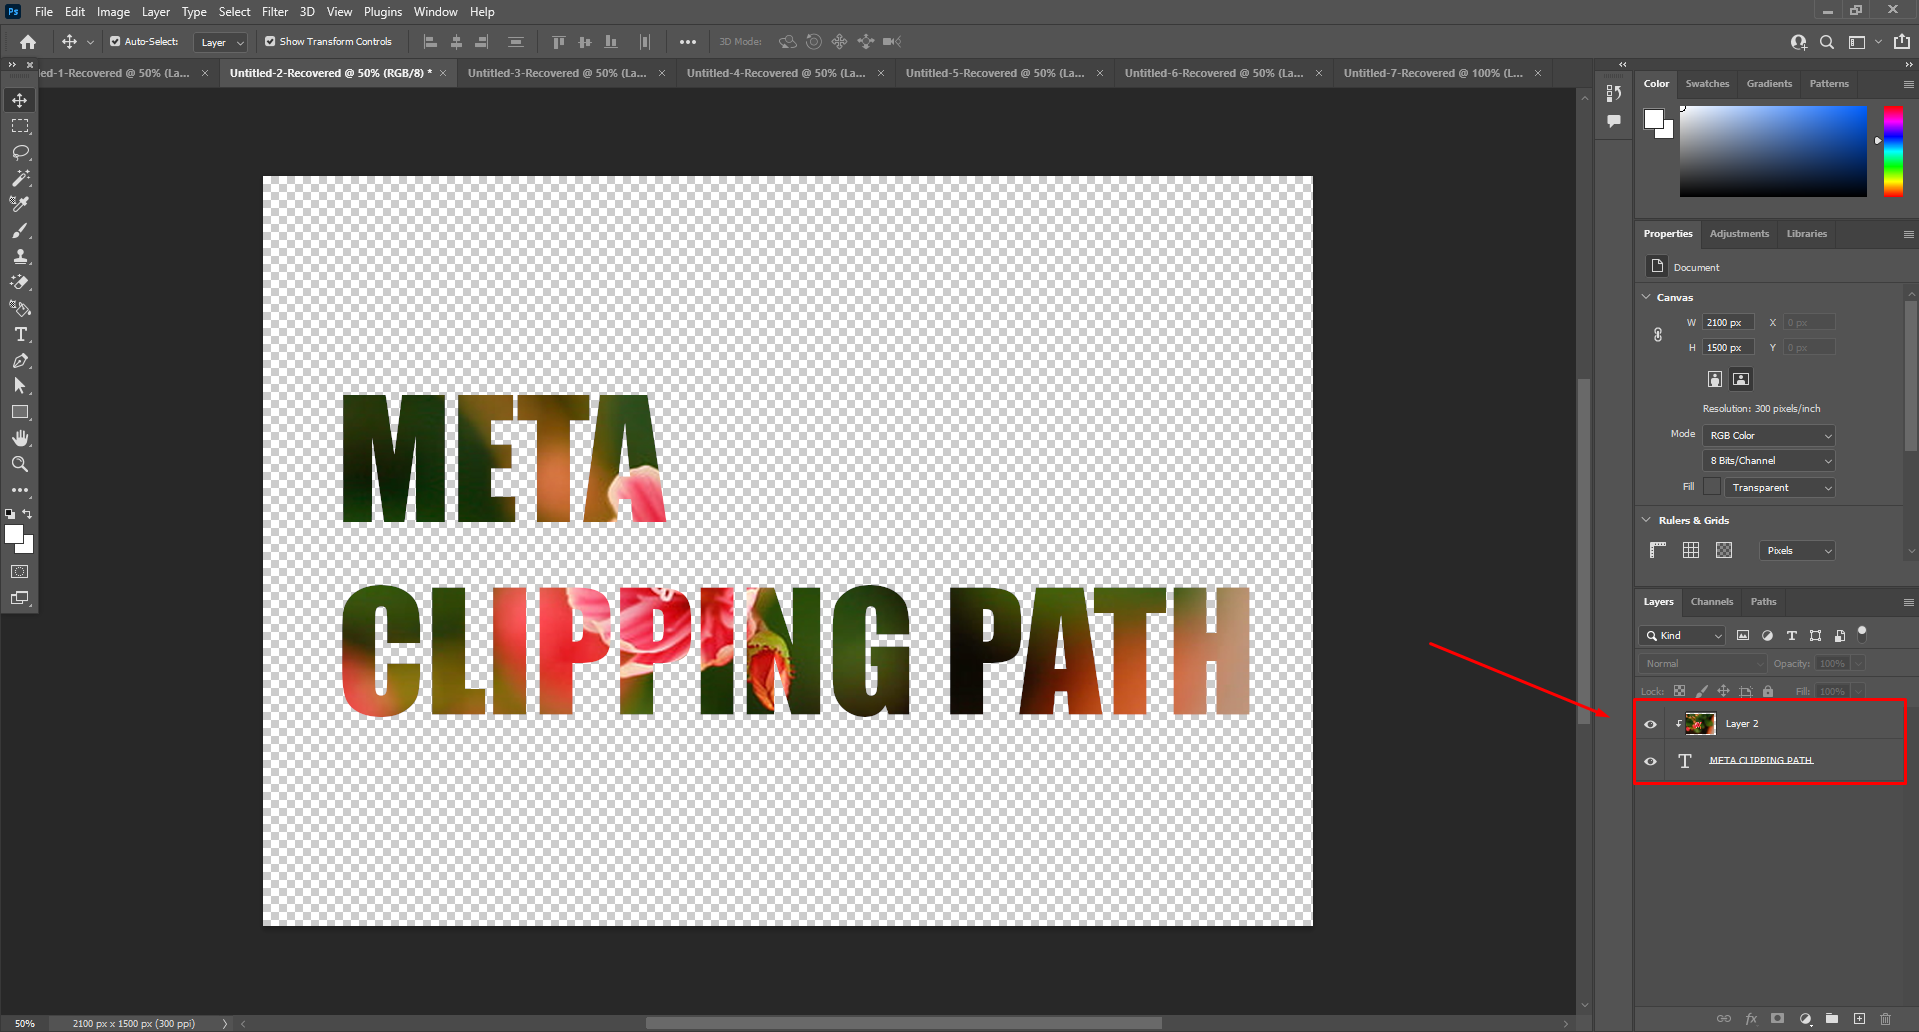
Task: Select the Zoom tool
Action: pos(20,463)
